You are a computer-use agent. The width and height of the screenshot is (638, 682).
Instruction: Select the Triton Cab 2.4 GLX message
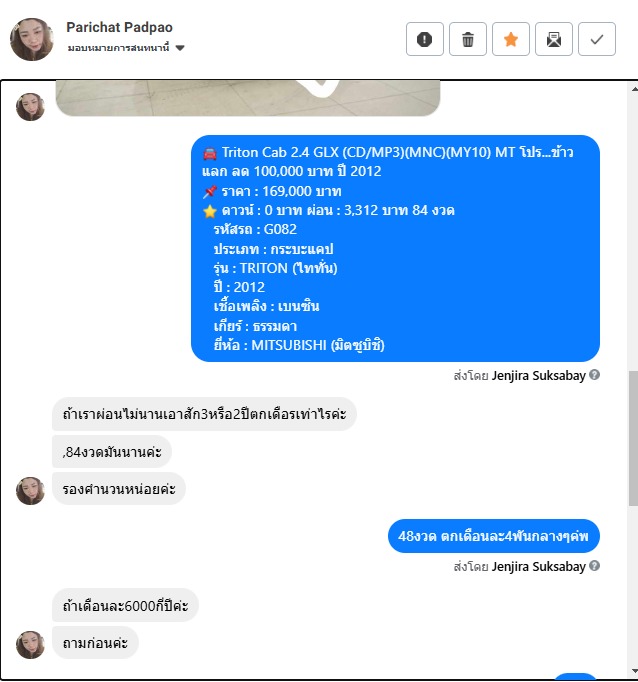[x=395, y=248]
